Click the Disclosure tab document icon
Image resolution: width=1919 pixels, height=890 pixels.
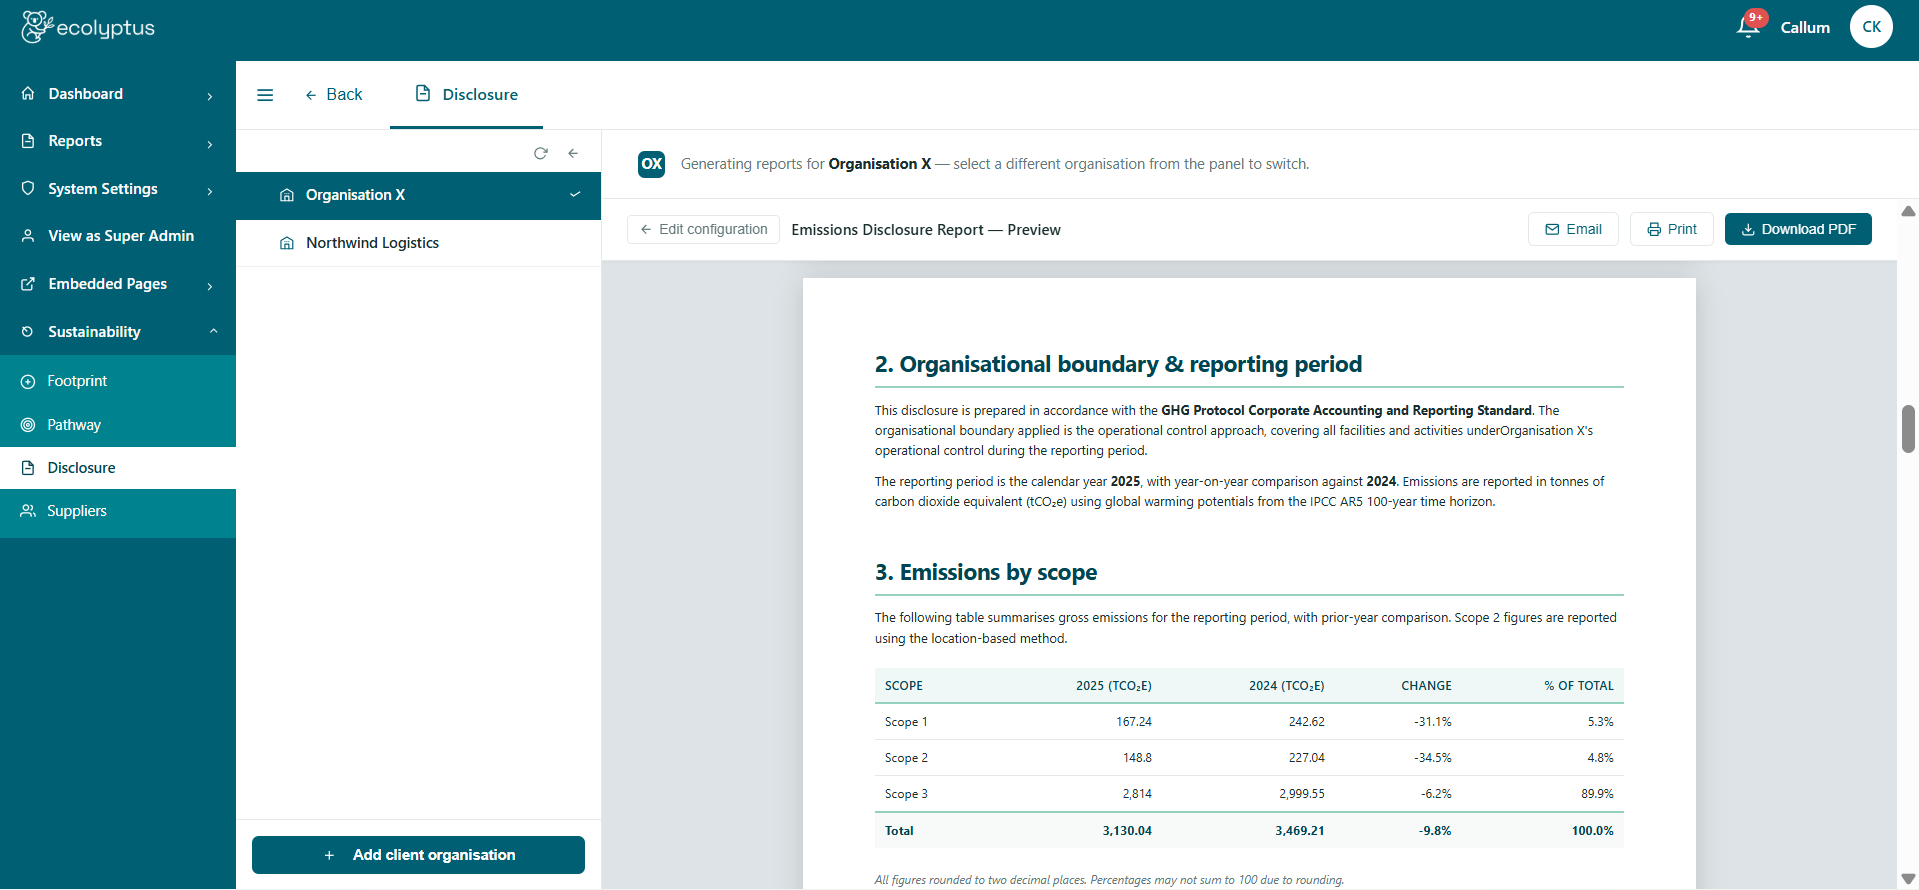click(423, 93)
